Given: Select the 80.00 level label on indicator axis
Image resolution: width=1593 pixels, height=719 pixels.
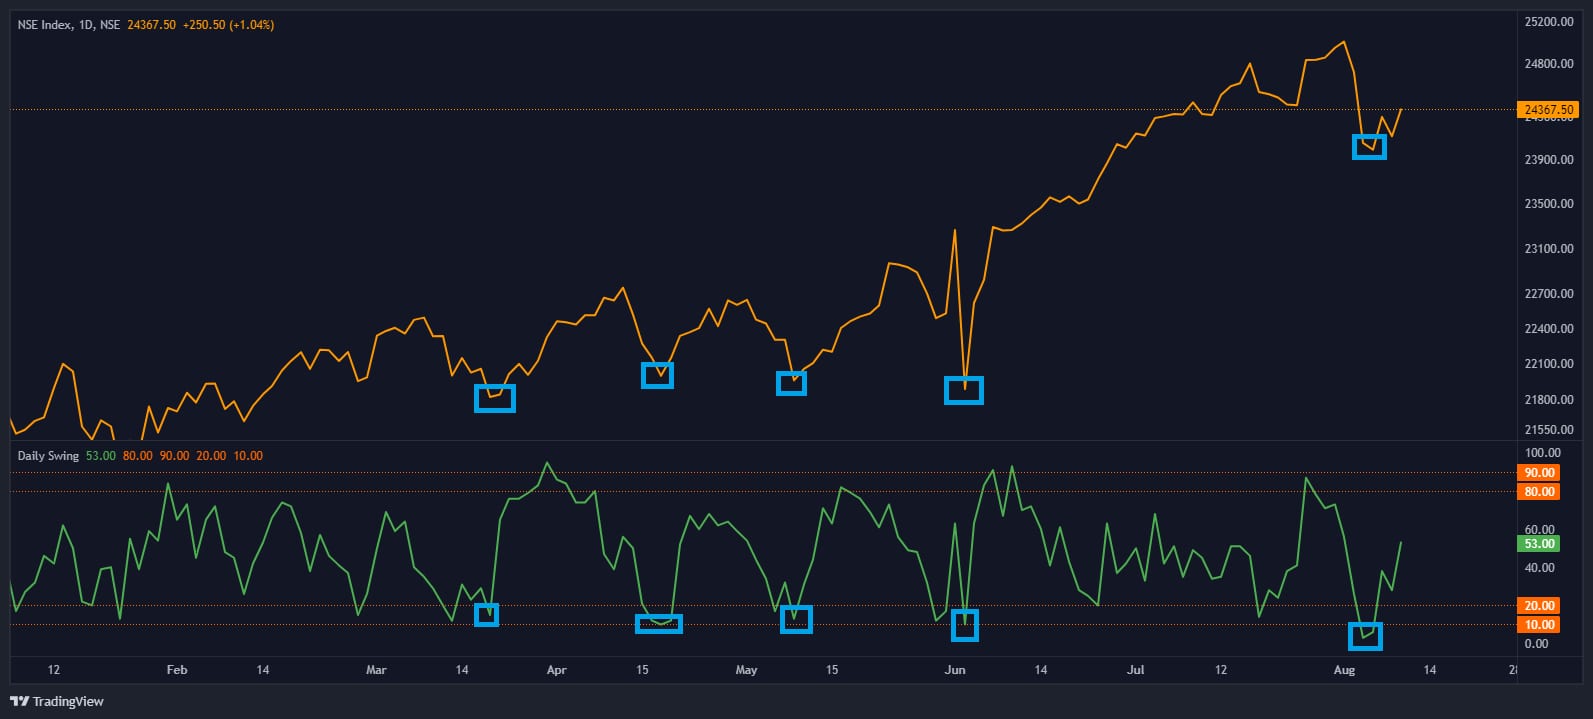Looking at the screenshot, I should [1539, 492].
